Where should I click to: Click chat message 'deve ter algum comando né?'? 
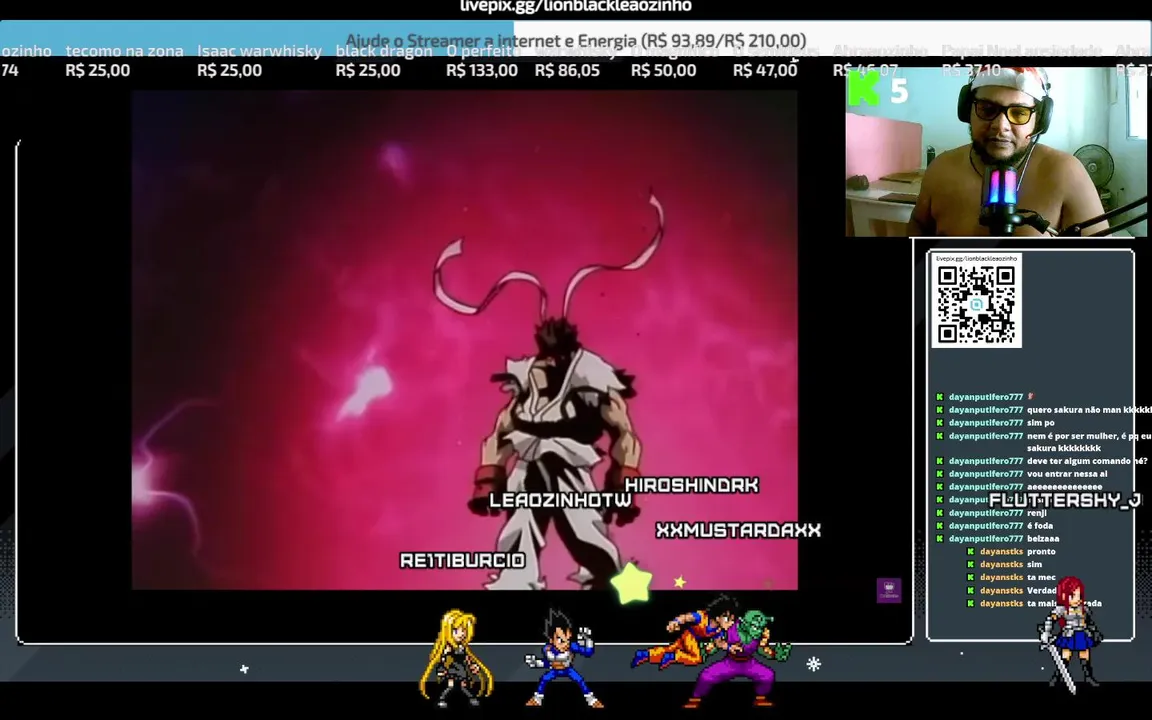tap(1087, 461)
